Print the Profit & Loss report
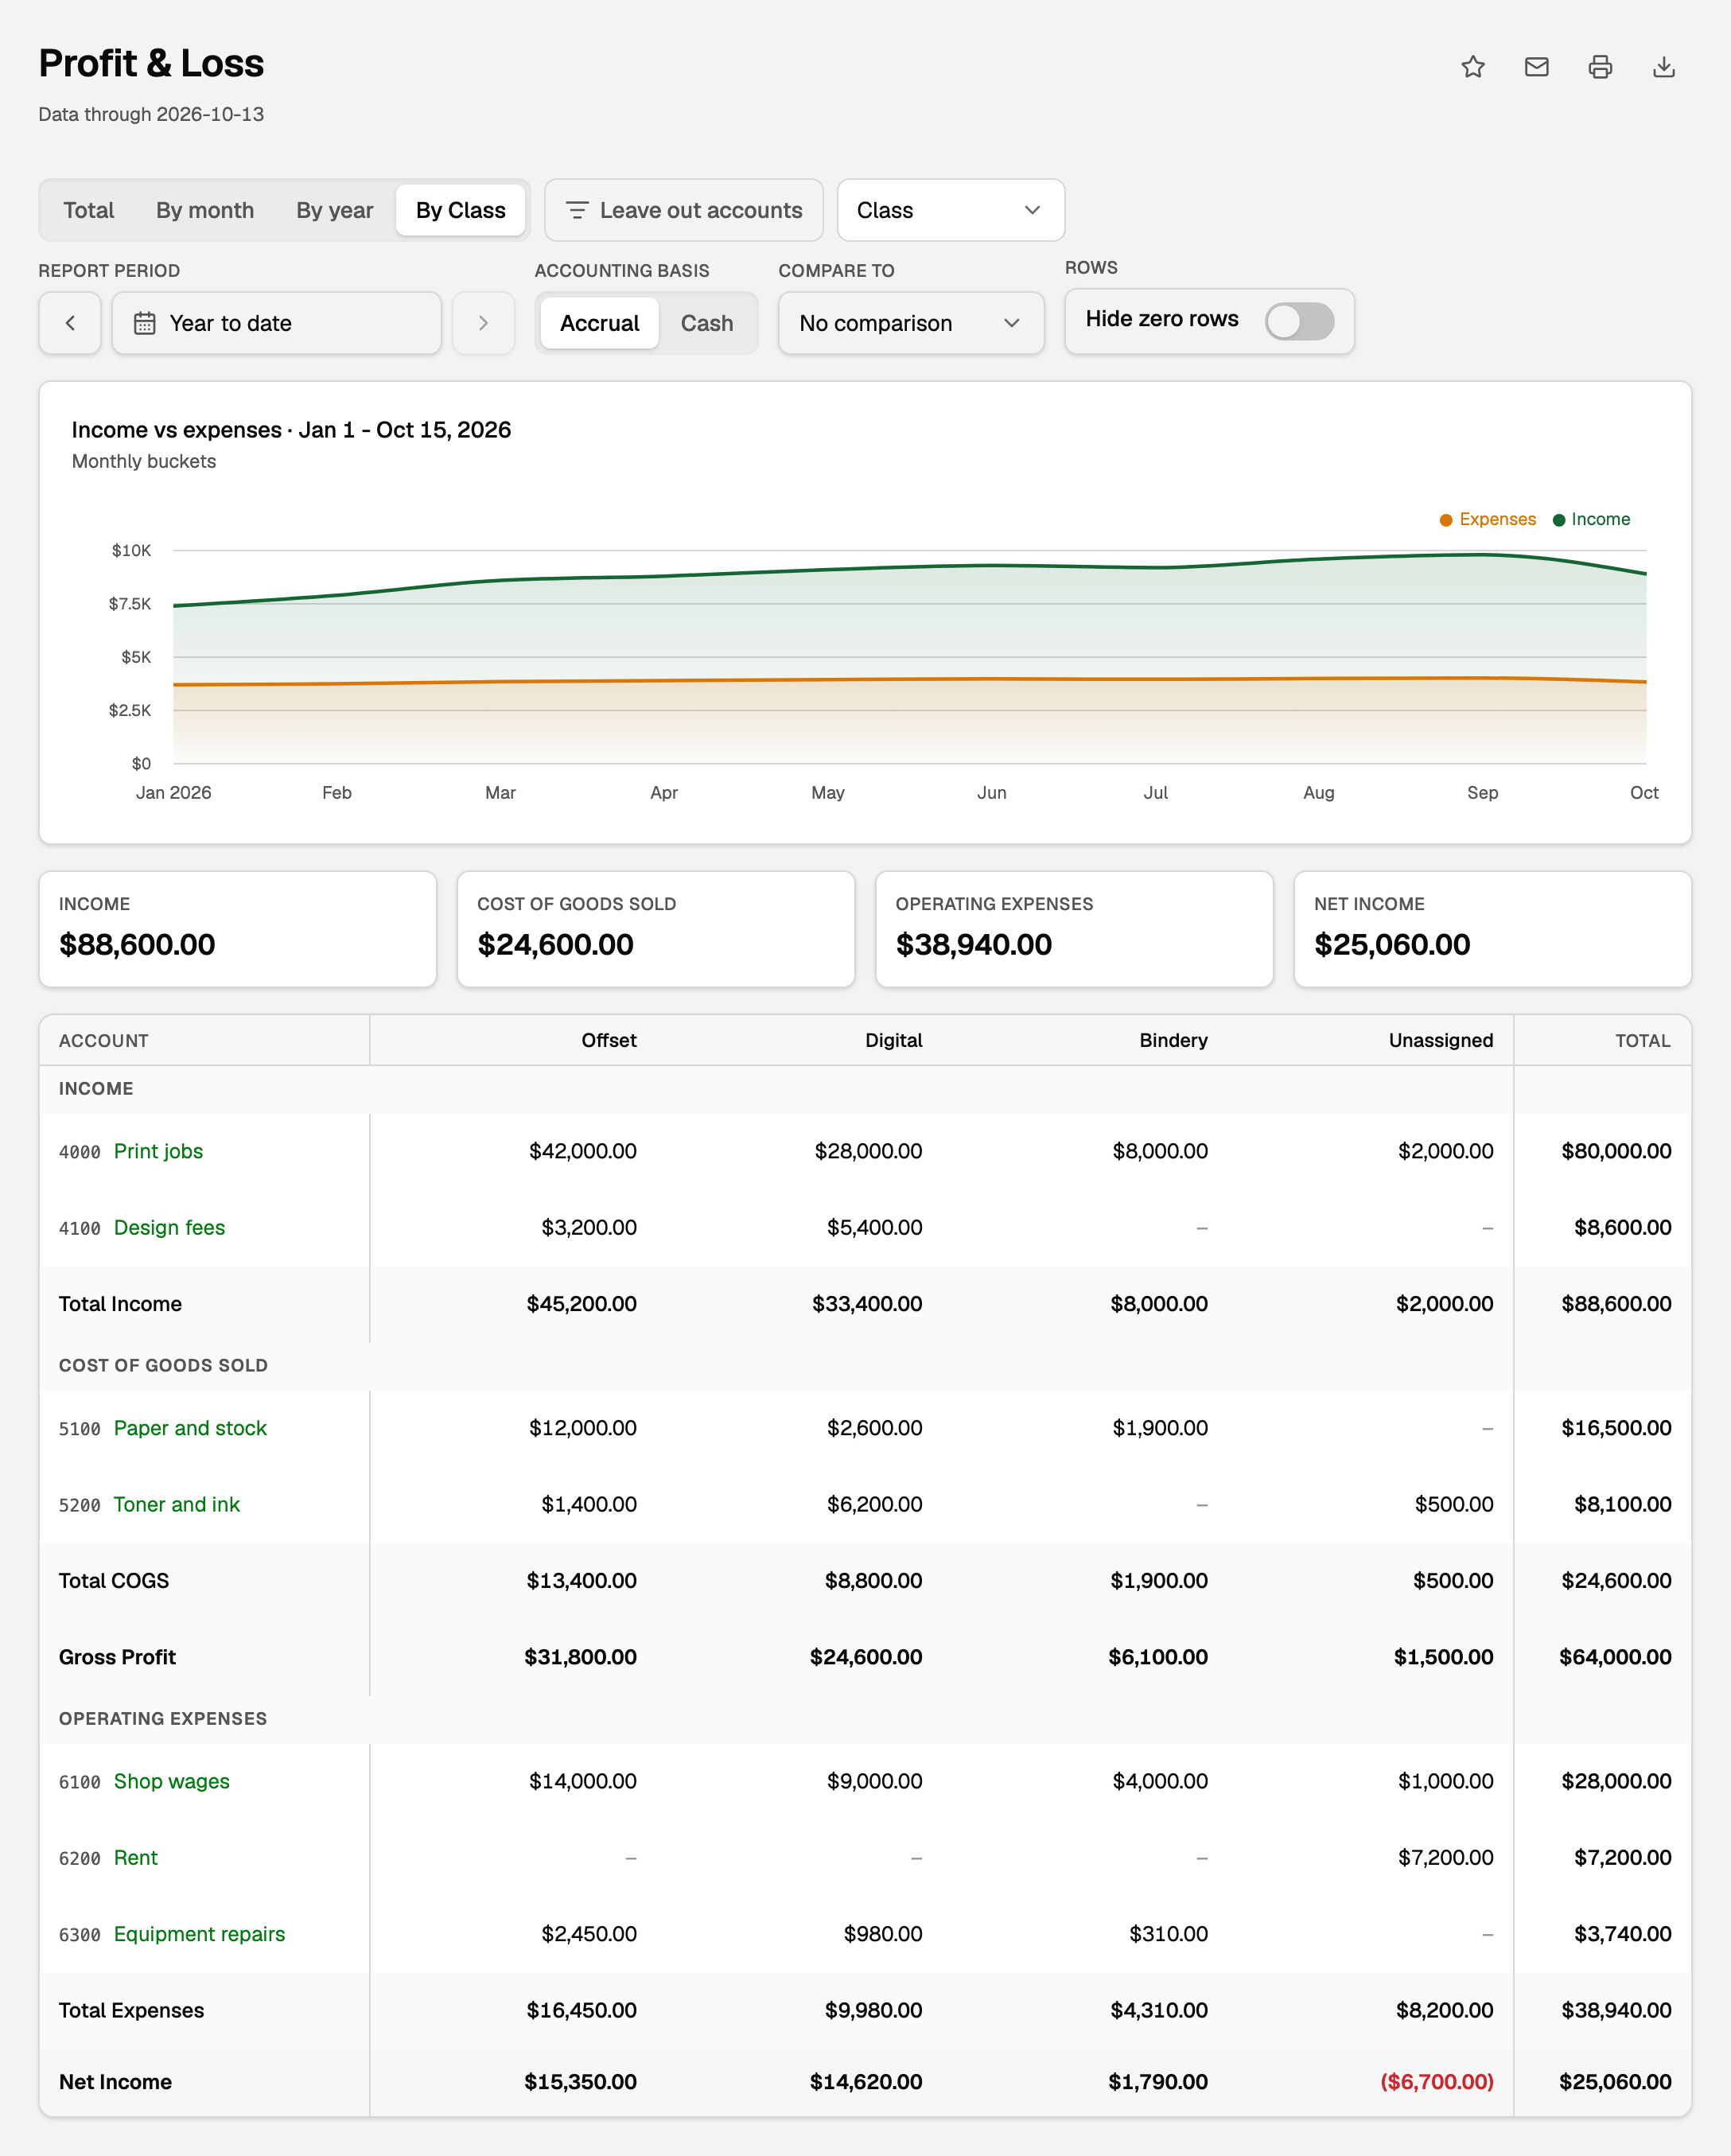The width and height of the screenshot is (1731, 2156). click(x=1600, y=67)
